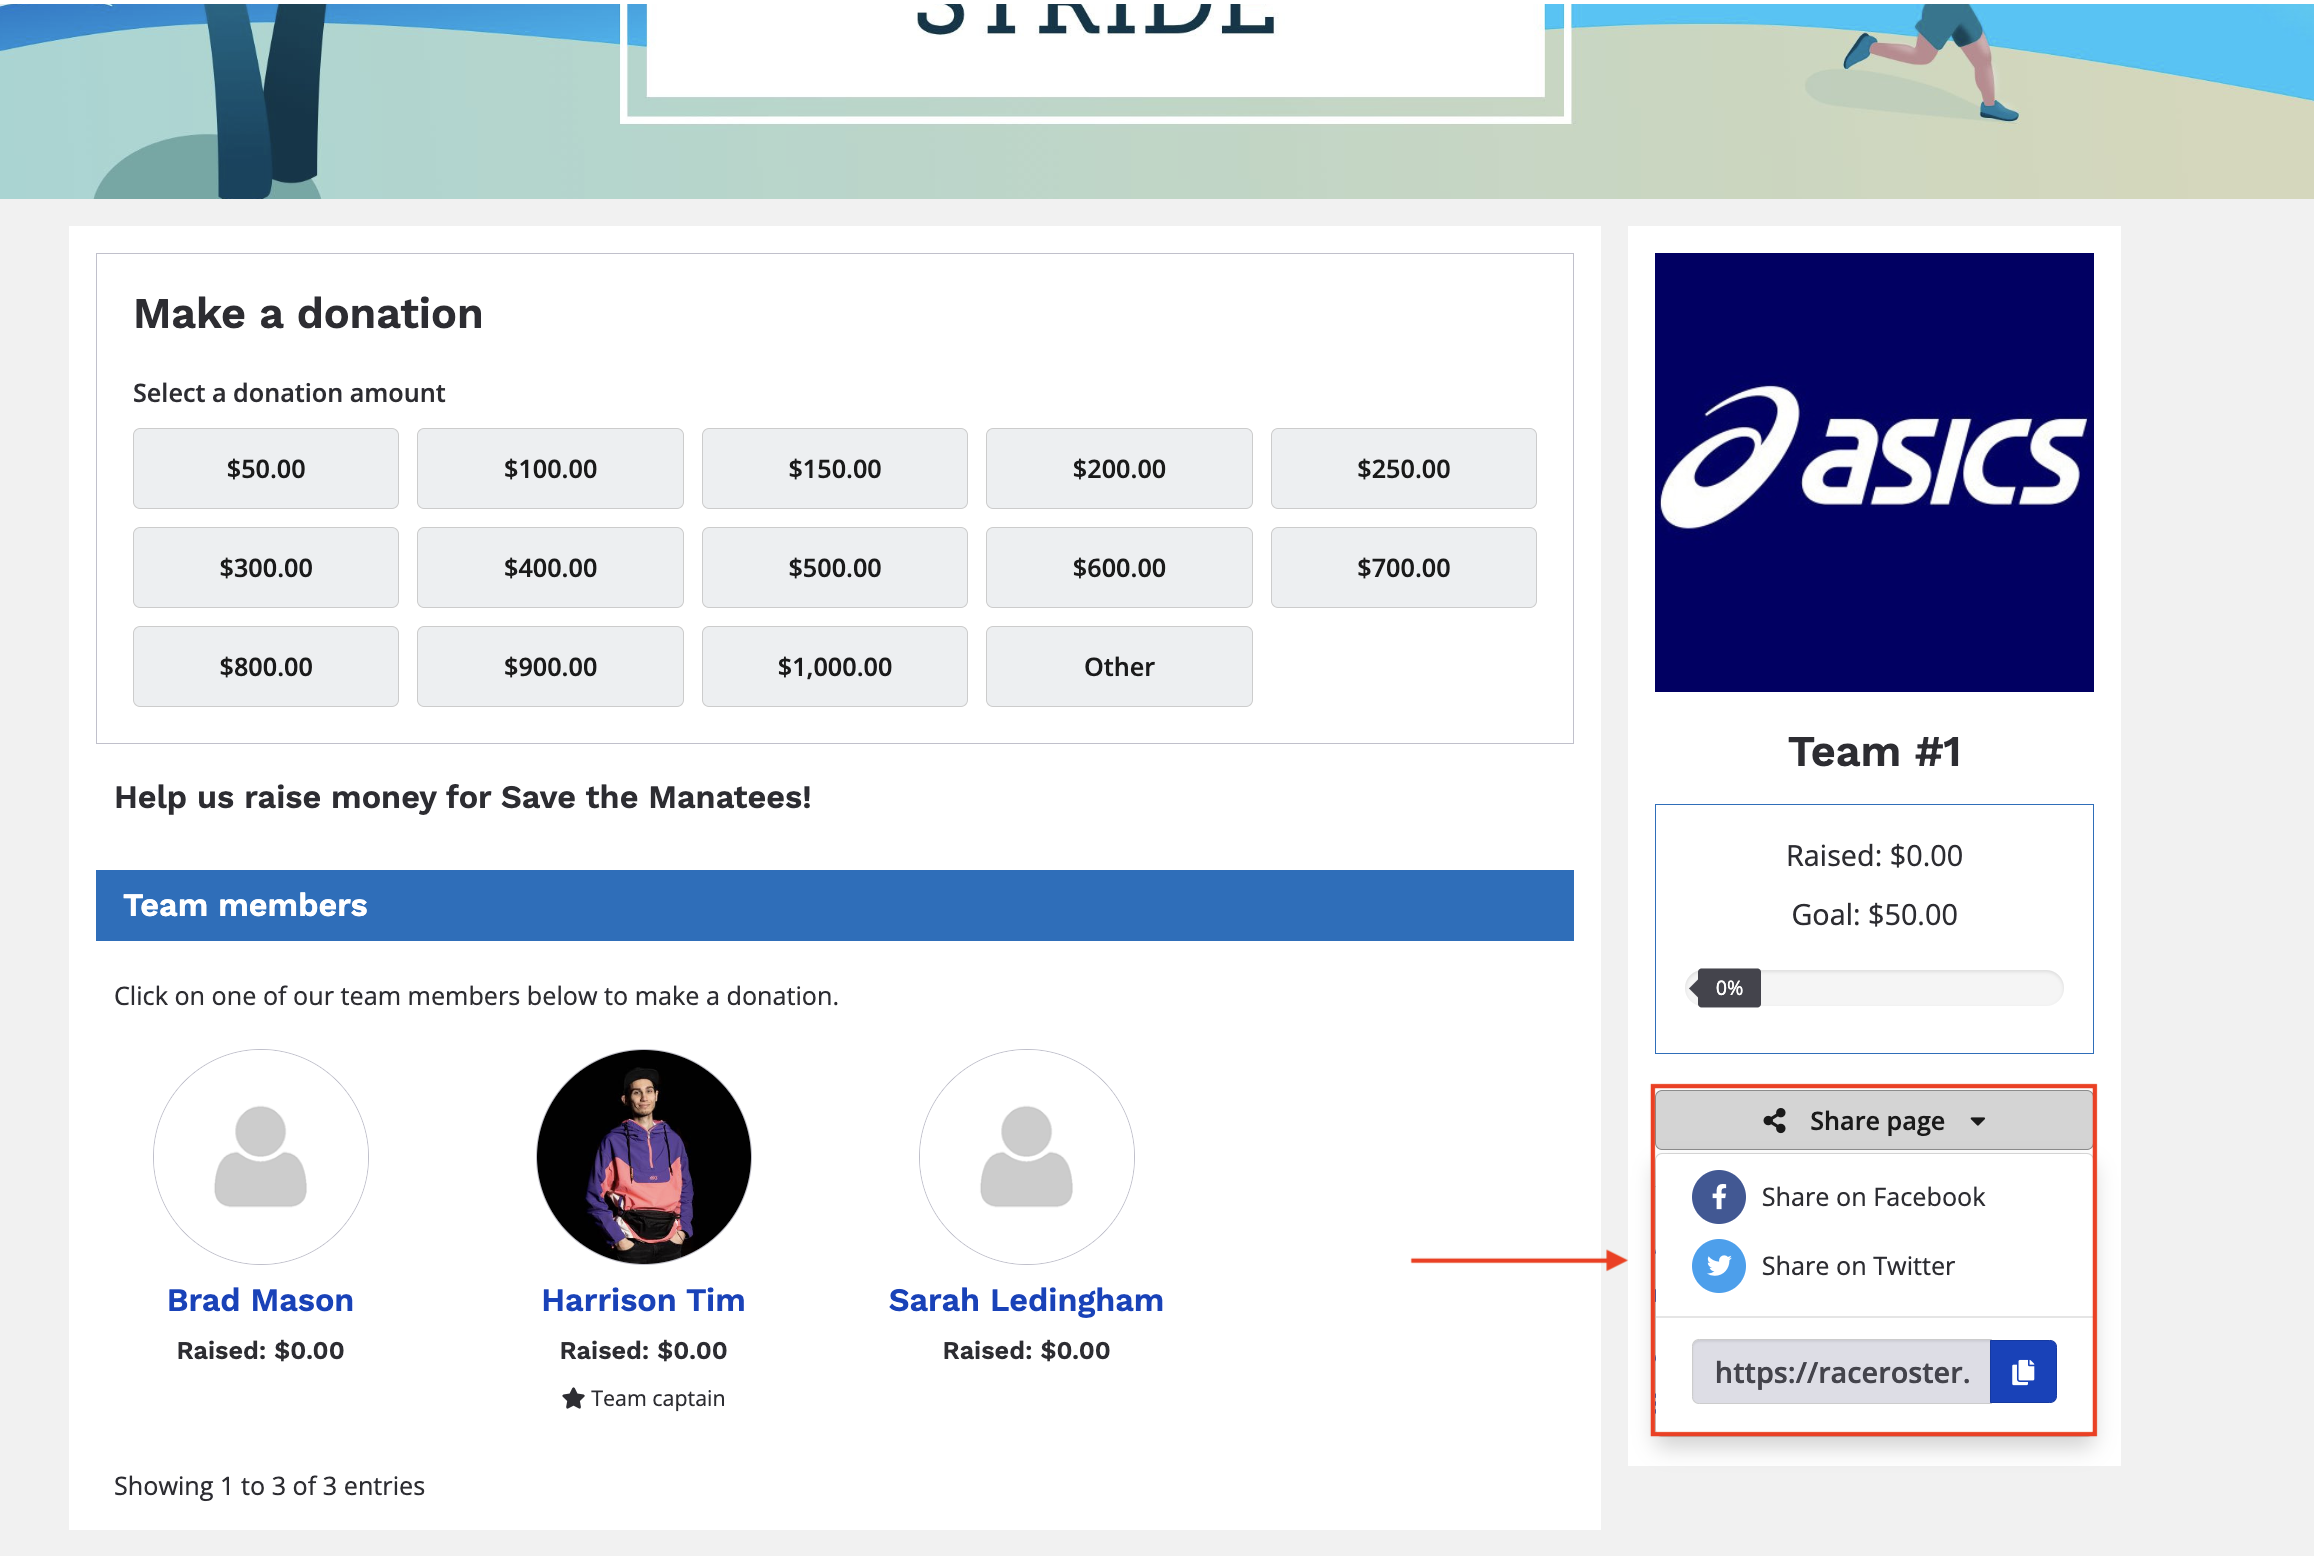The height and width of the screenshot is (1556, 2314).
Task: Click the raceroster URL field
Action: pyautogui.click(x=1843, y=1371)
